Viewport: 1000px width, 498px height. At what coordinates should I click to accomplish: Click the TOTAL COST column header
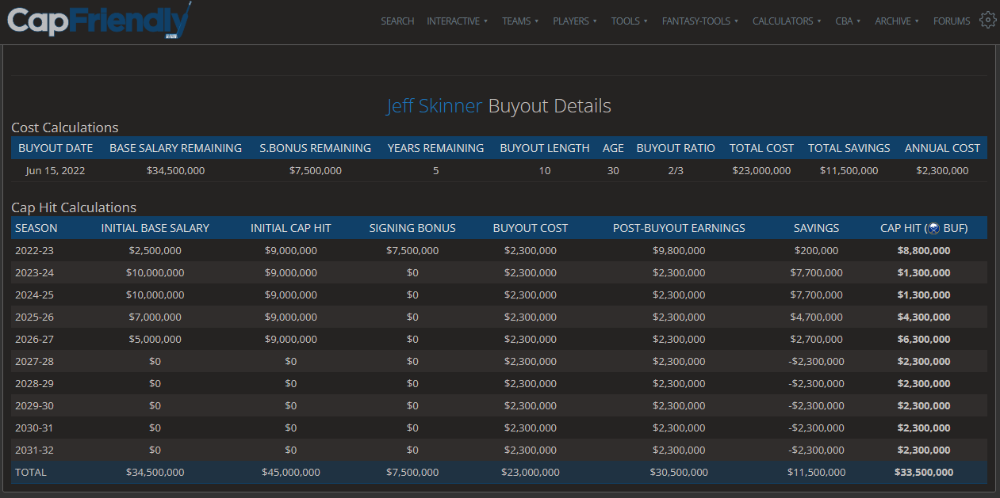click(x=761, y=148)
